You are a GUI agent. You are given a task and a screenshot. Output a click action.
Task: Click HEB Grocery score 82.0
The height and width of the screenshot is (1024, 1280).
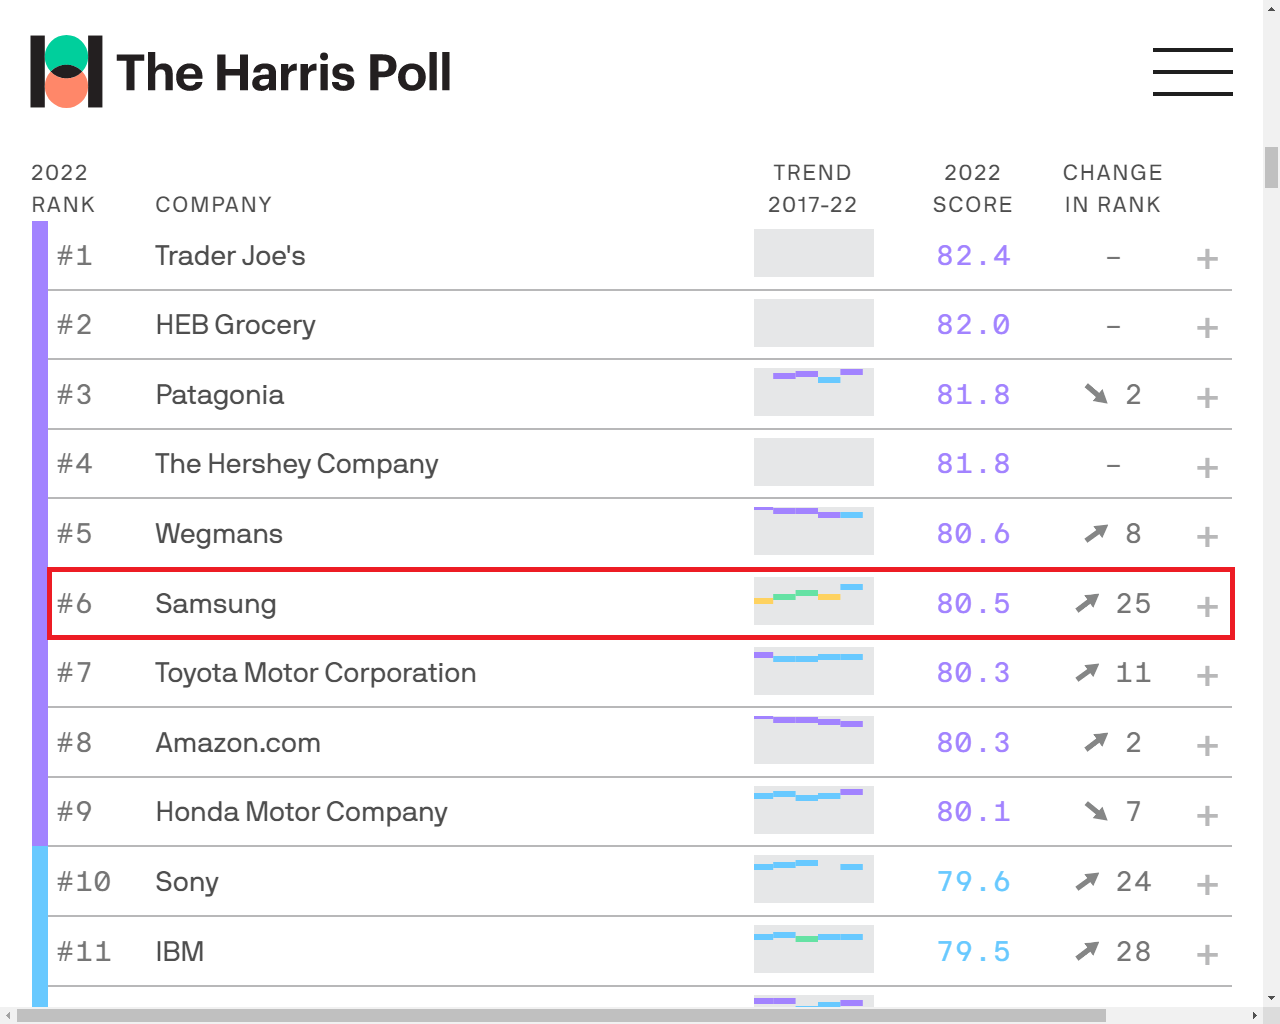point(973,325)
